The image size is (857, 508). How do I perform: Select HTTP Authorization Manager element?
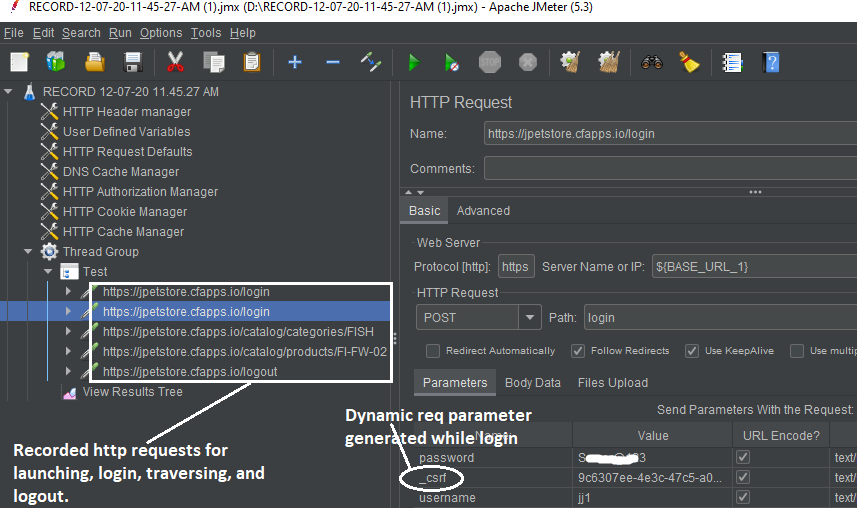coord(140,191)
